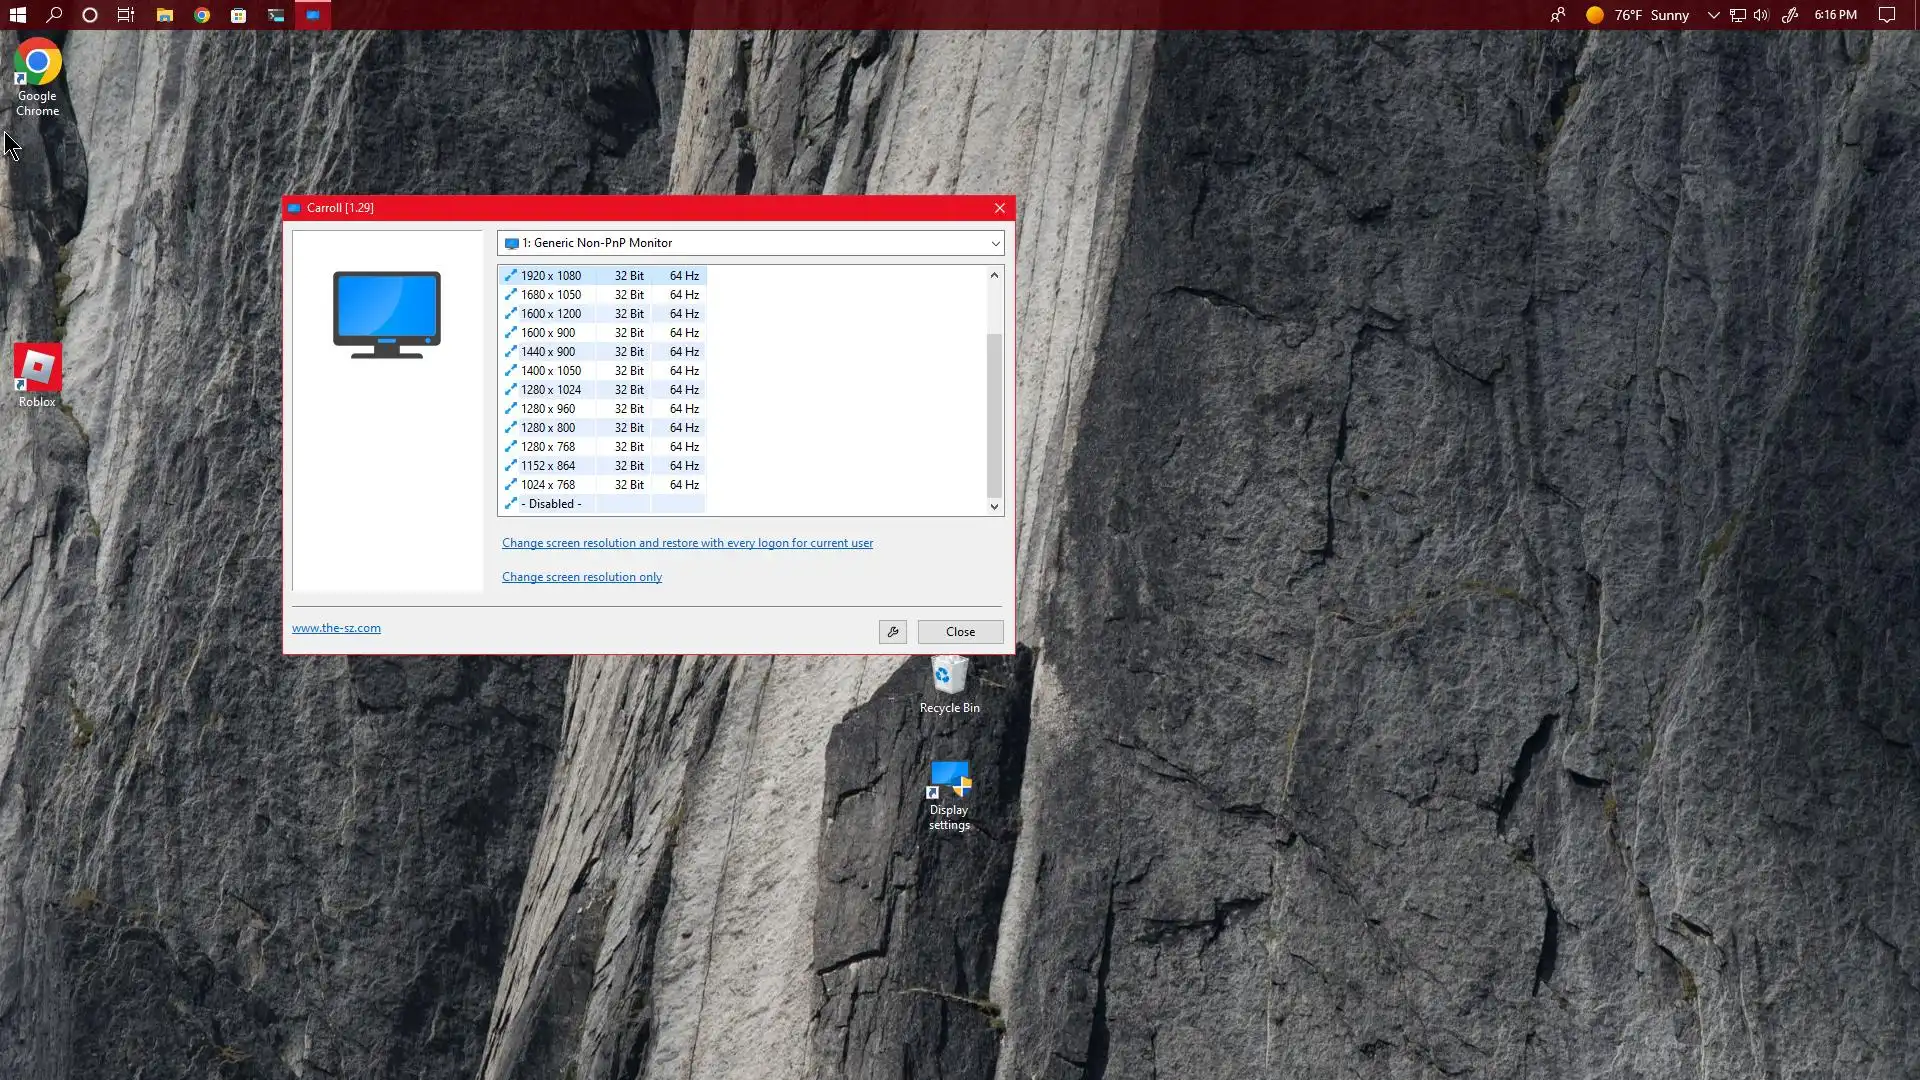1920x1080 pixels.
Task: Click the Microsoft Store taskbar icon
Action: tap(239, 15)
